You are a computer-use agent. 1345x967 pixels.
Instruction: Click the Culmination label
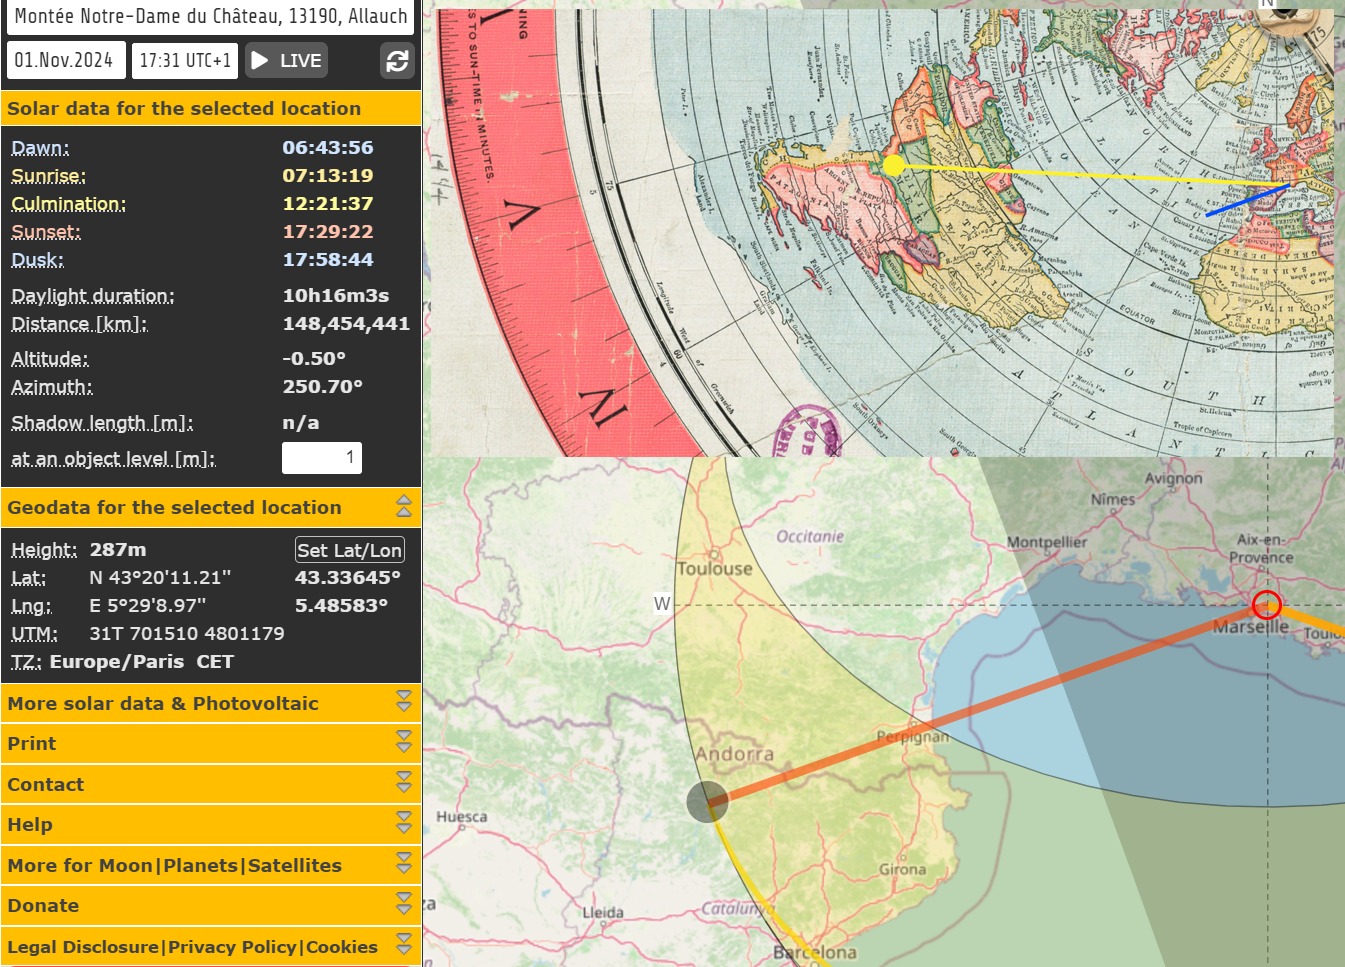[x=68, y=204]
